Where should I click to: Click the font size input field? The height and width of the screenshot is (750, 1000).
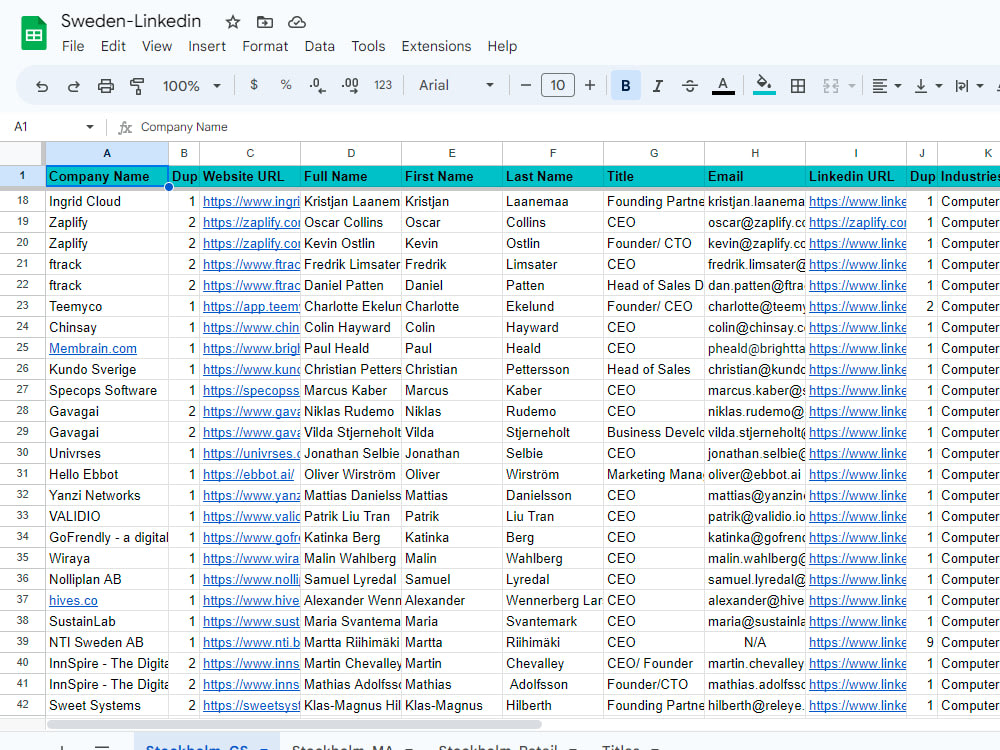click(557, 85)
